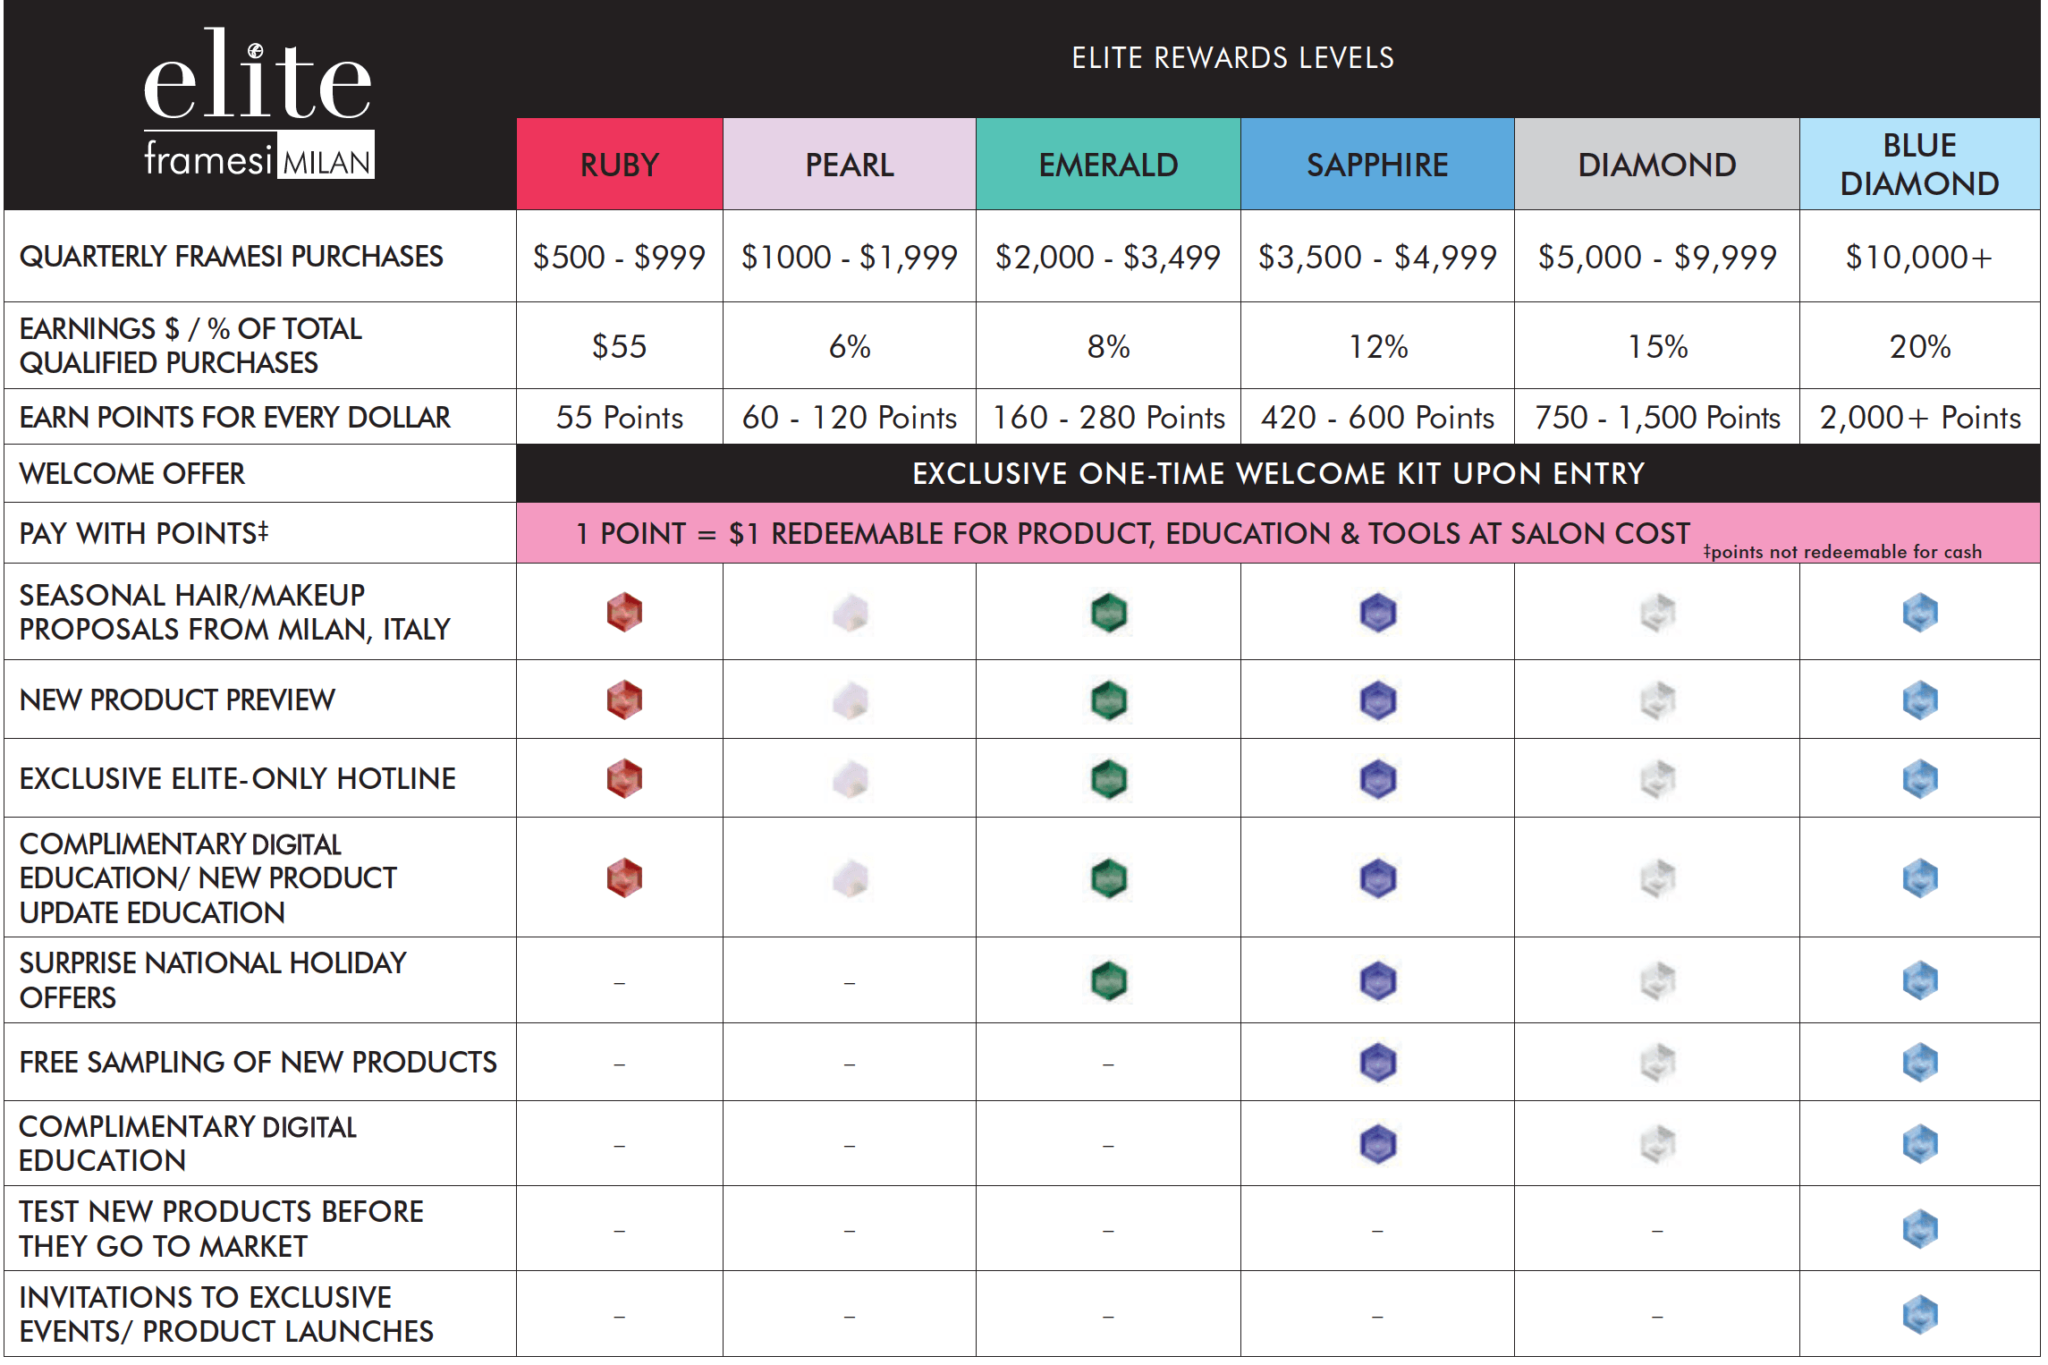Click the Diamond gem in Complimentary Digital Education row
This screenshot has height=1365, width=2048.
pos(1657,1144)
